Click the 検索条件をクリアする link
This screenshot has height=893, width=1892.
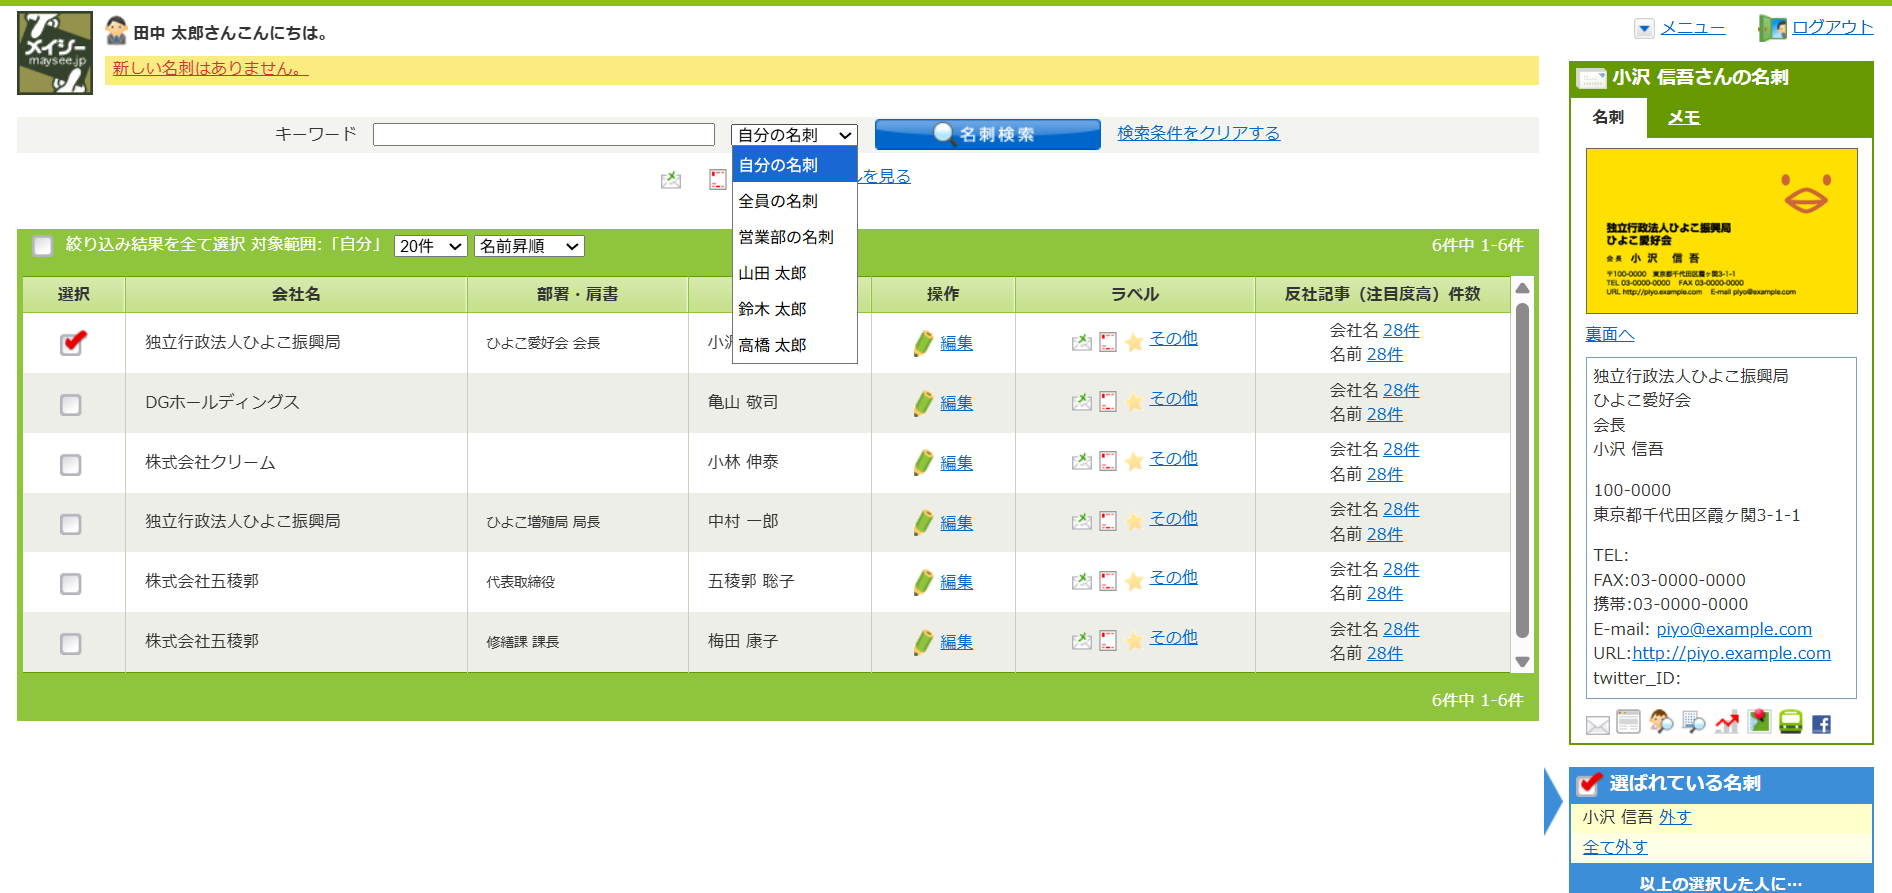point(1198,133)
